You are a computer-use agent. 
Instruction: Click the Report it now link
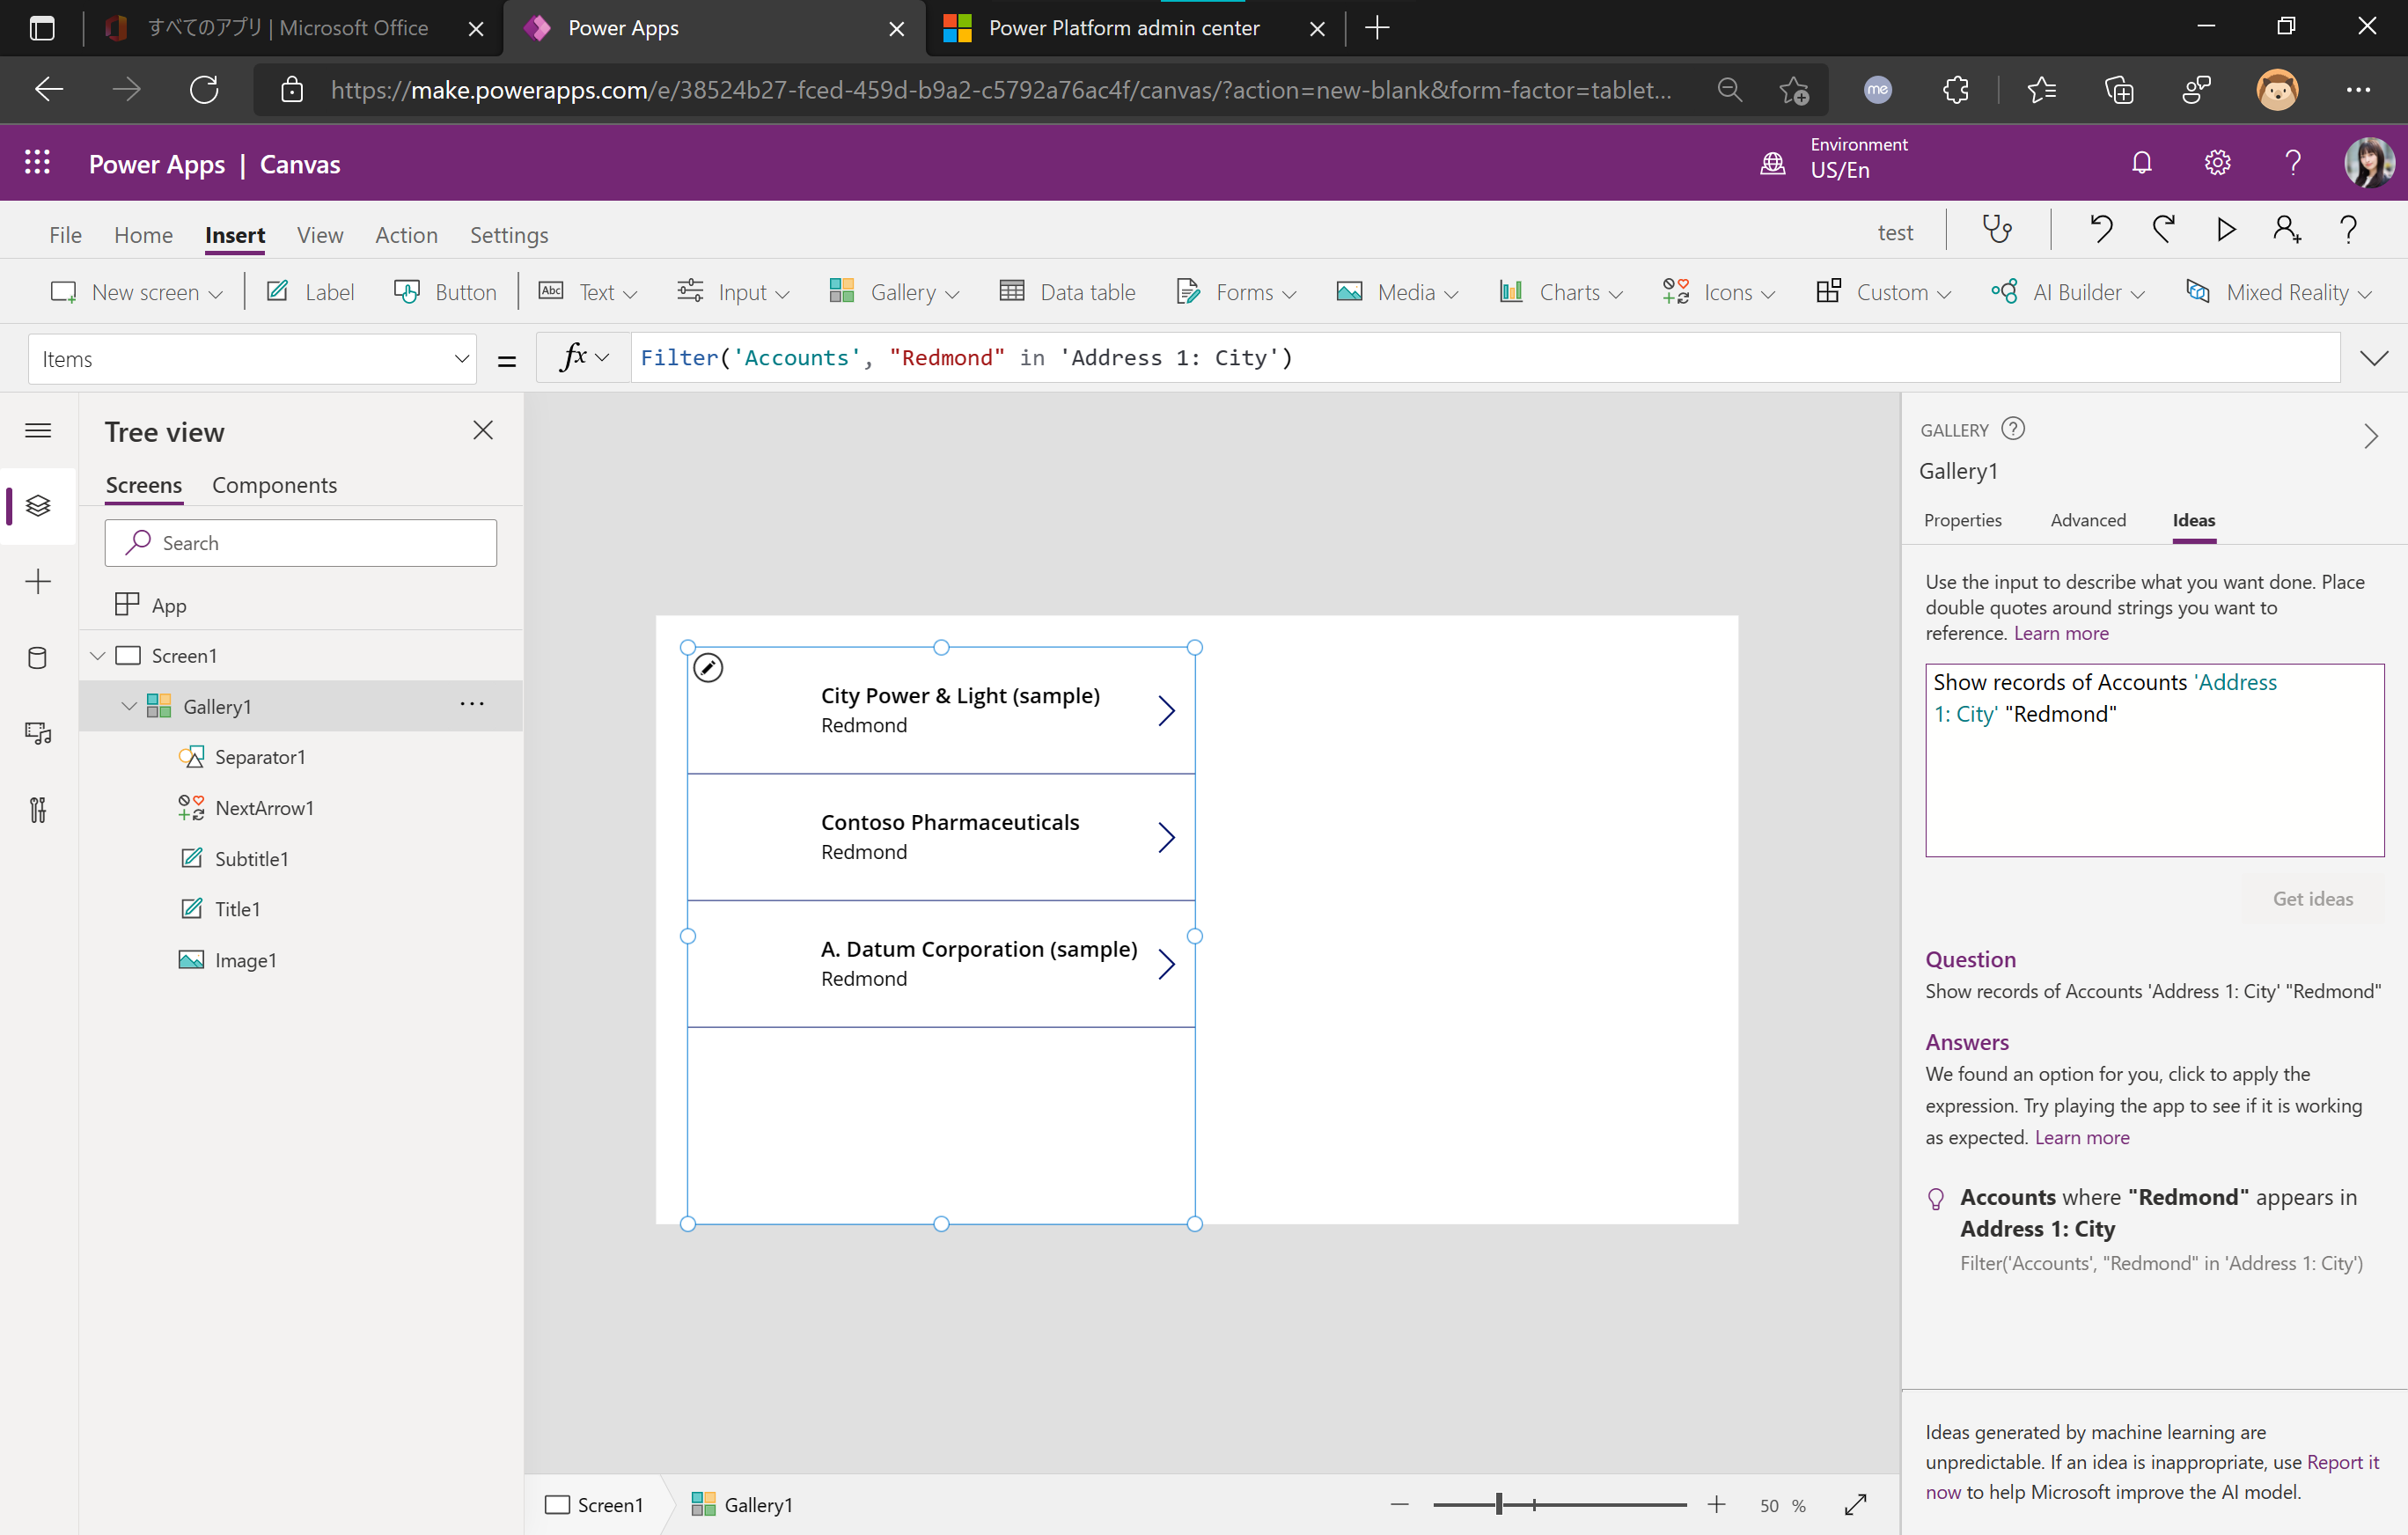point(2342,1462)
